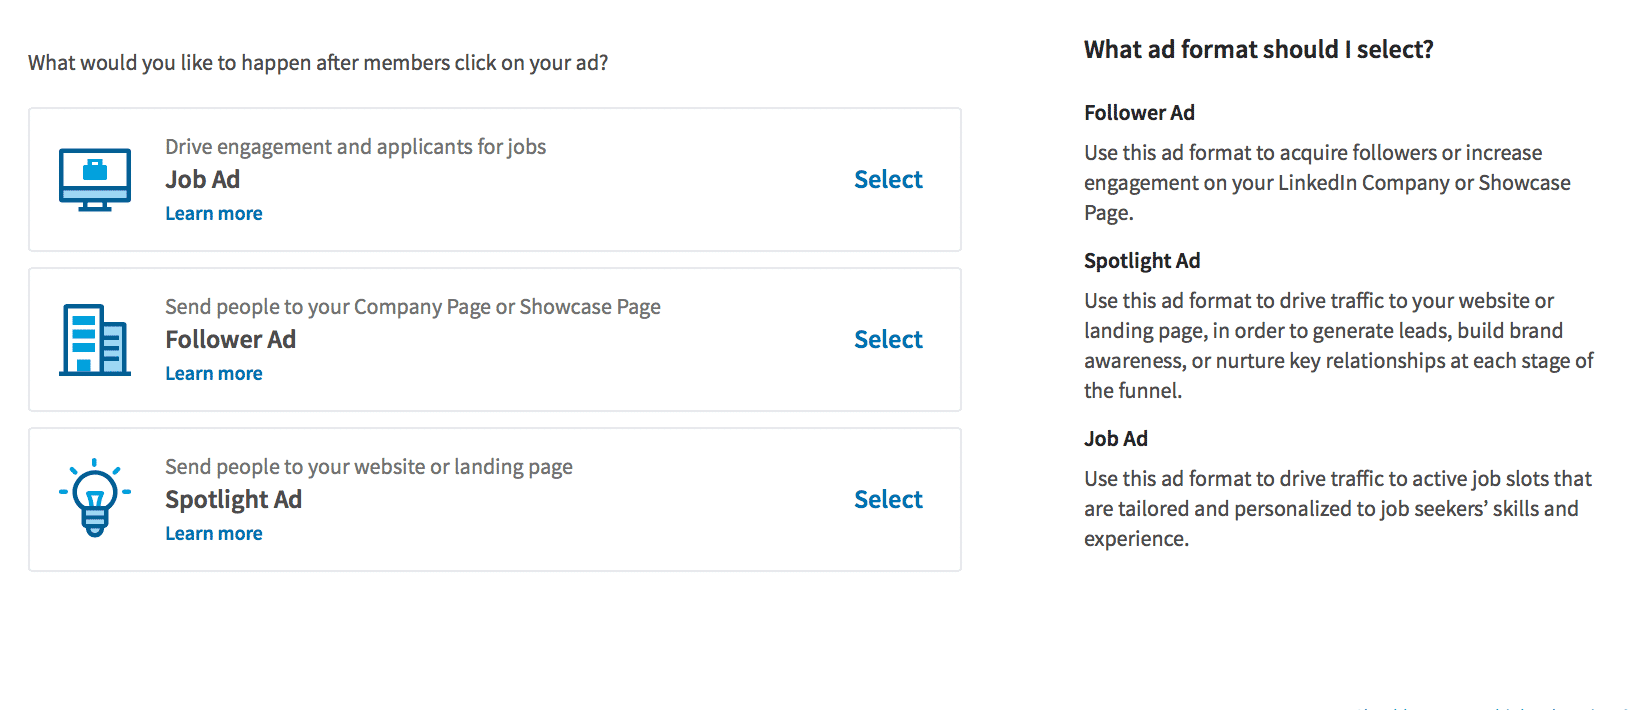
Task: Choose Select for the Spotlight Ad format
Action: click(x=888, y=499)
